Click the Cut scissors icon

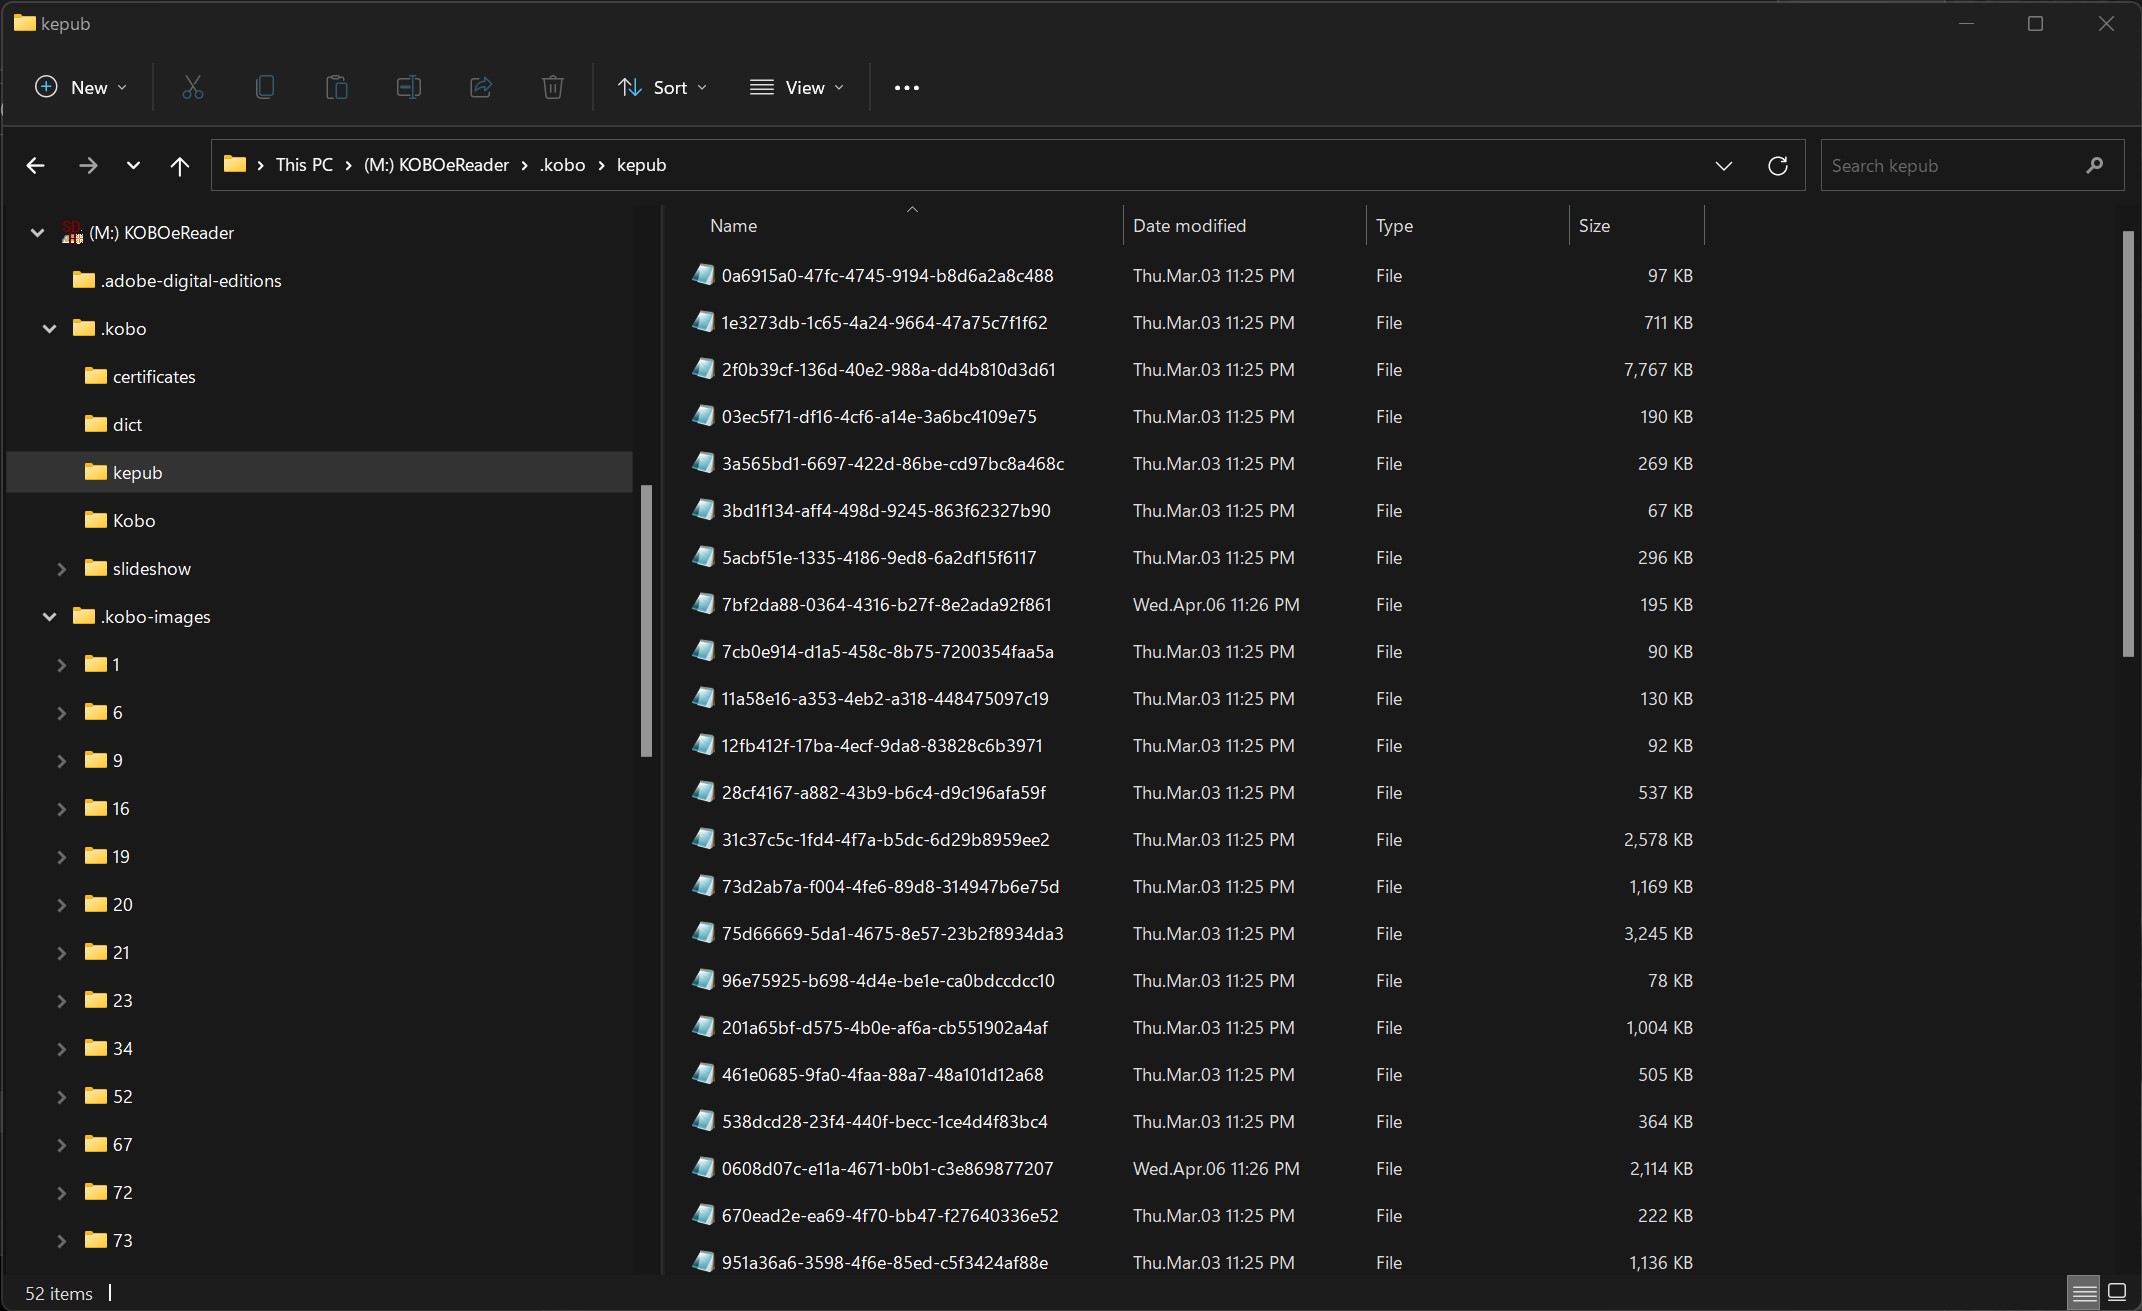coord(193,88)
